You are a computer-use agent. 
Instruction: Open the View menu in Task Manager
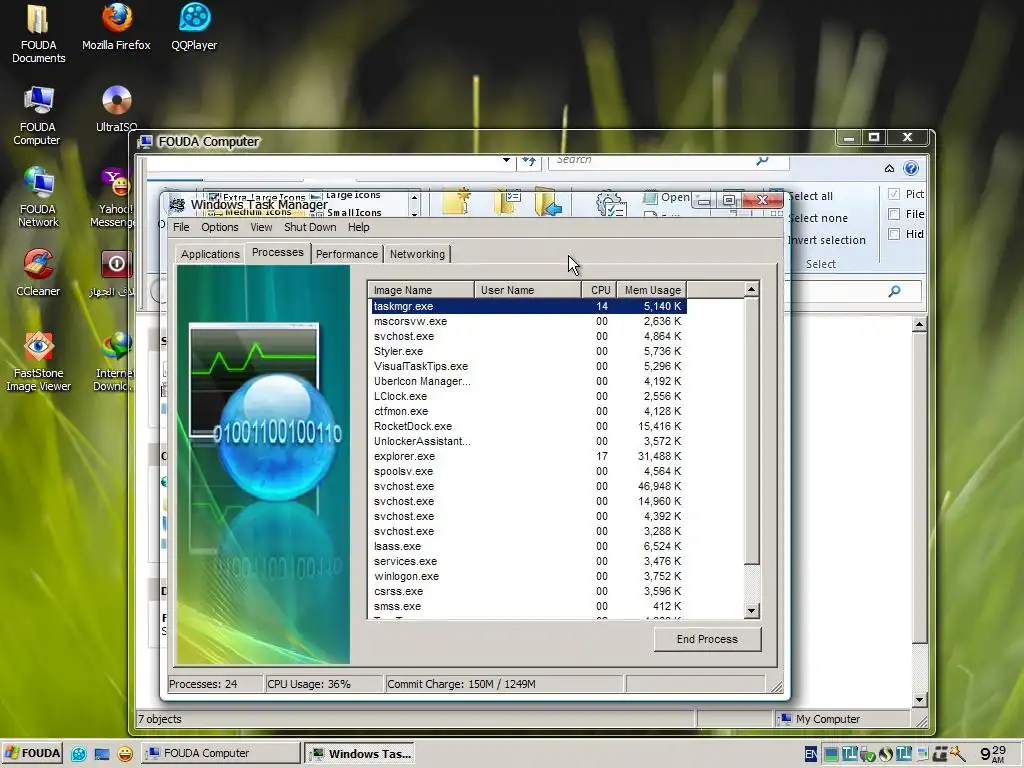click(261, 227)
